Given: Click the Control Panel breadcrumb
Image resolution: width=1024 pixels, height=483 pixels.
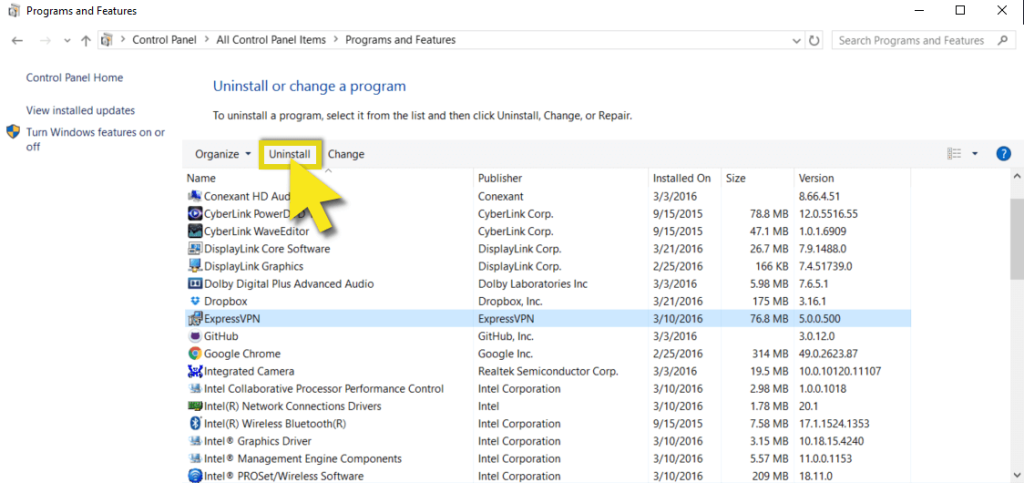Looking at the screenshot, I should pos(165,40).
